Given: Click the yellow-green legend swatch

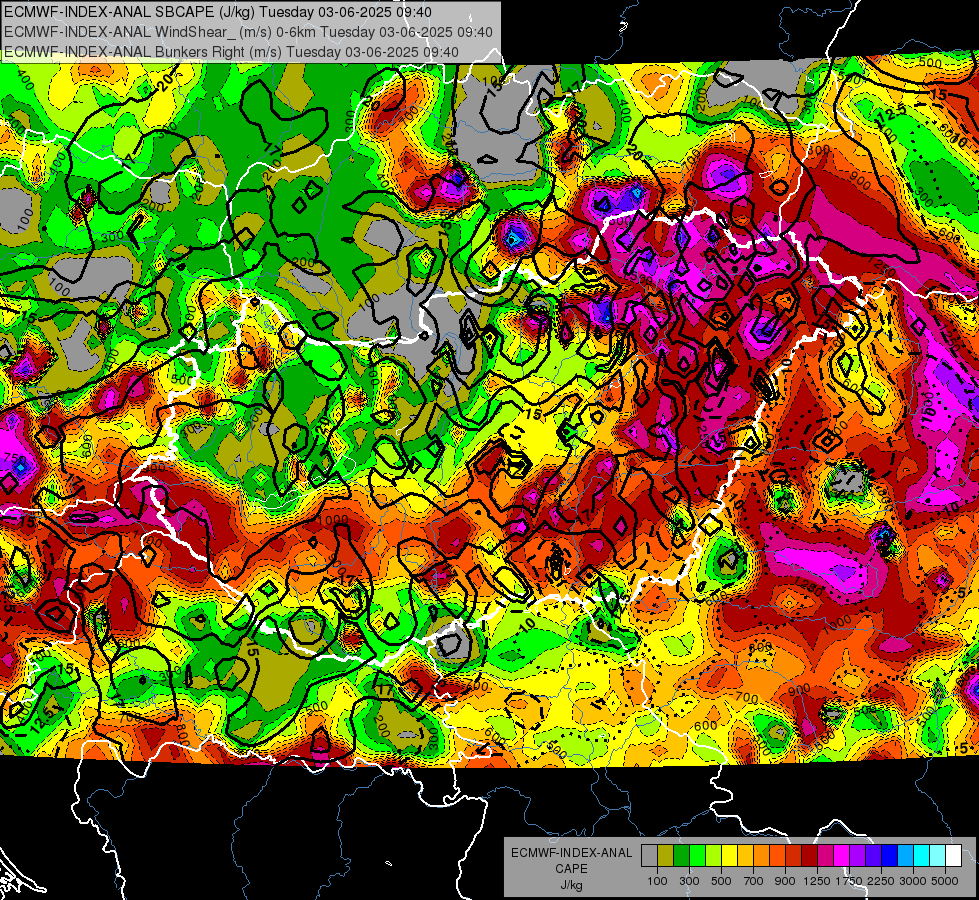Looking at the screenshot, I should tap(714, 855).
